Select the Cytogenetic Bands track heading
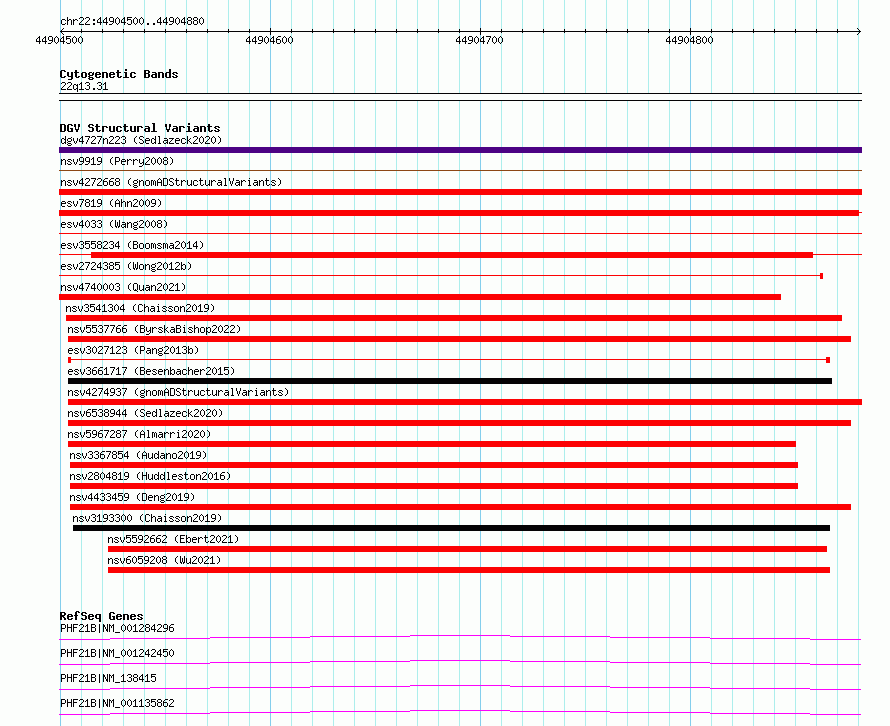Screen dimensions: 890x726 (x=119, y=74)
